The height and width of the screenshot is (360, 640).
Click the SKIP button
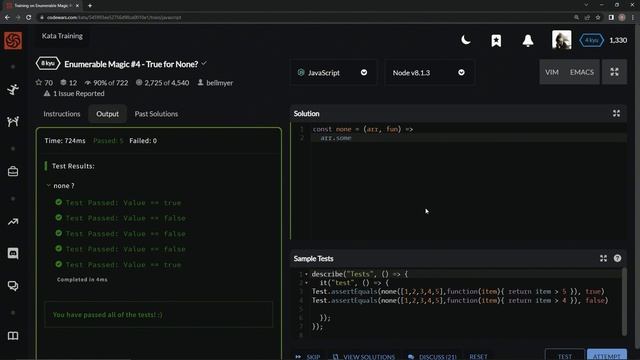click(x=308, y=356)
